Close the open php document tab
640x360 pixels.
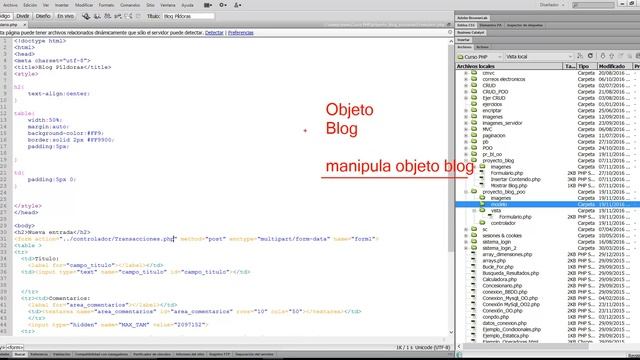[x=24, y=25]
